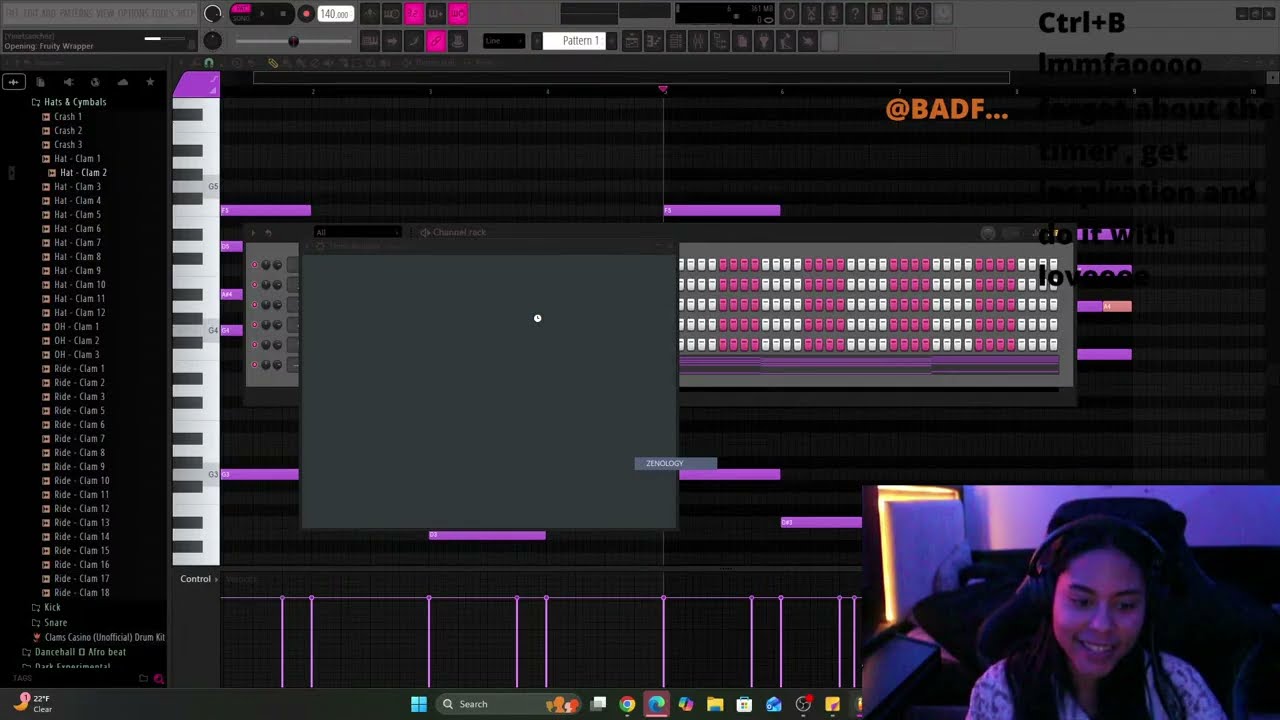Mute the second channel via its green LED

[x=254, y=285]
